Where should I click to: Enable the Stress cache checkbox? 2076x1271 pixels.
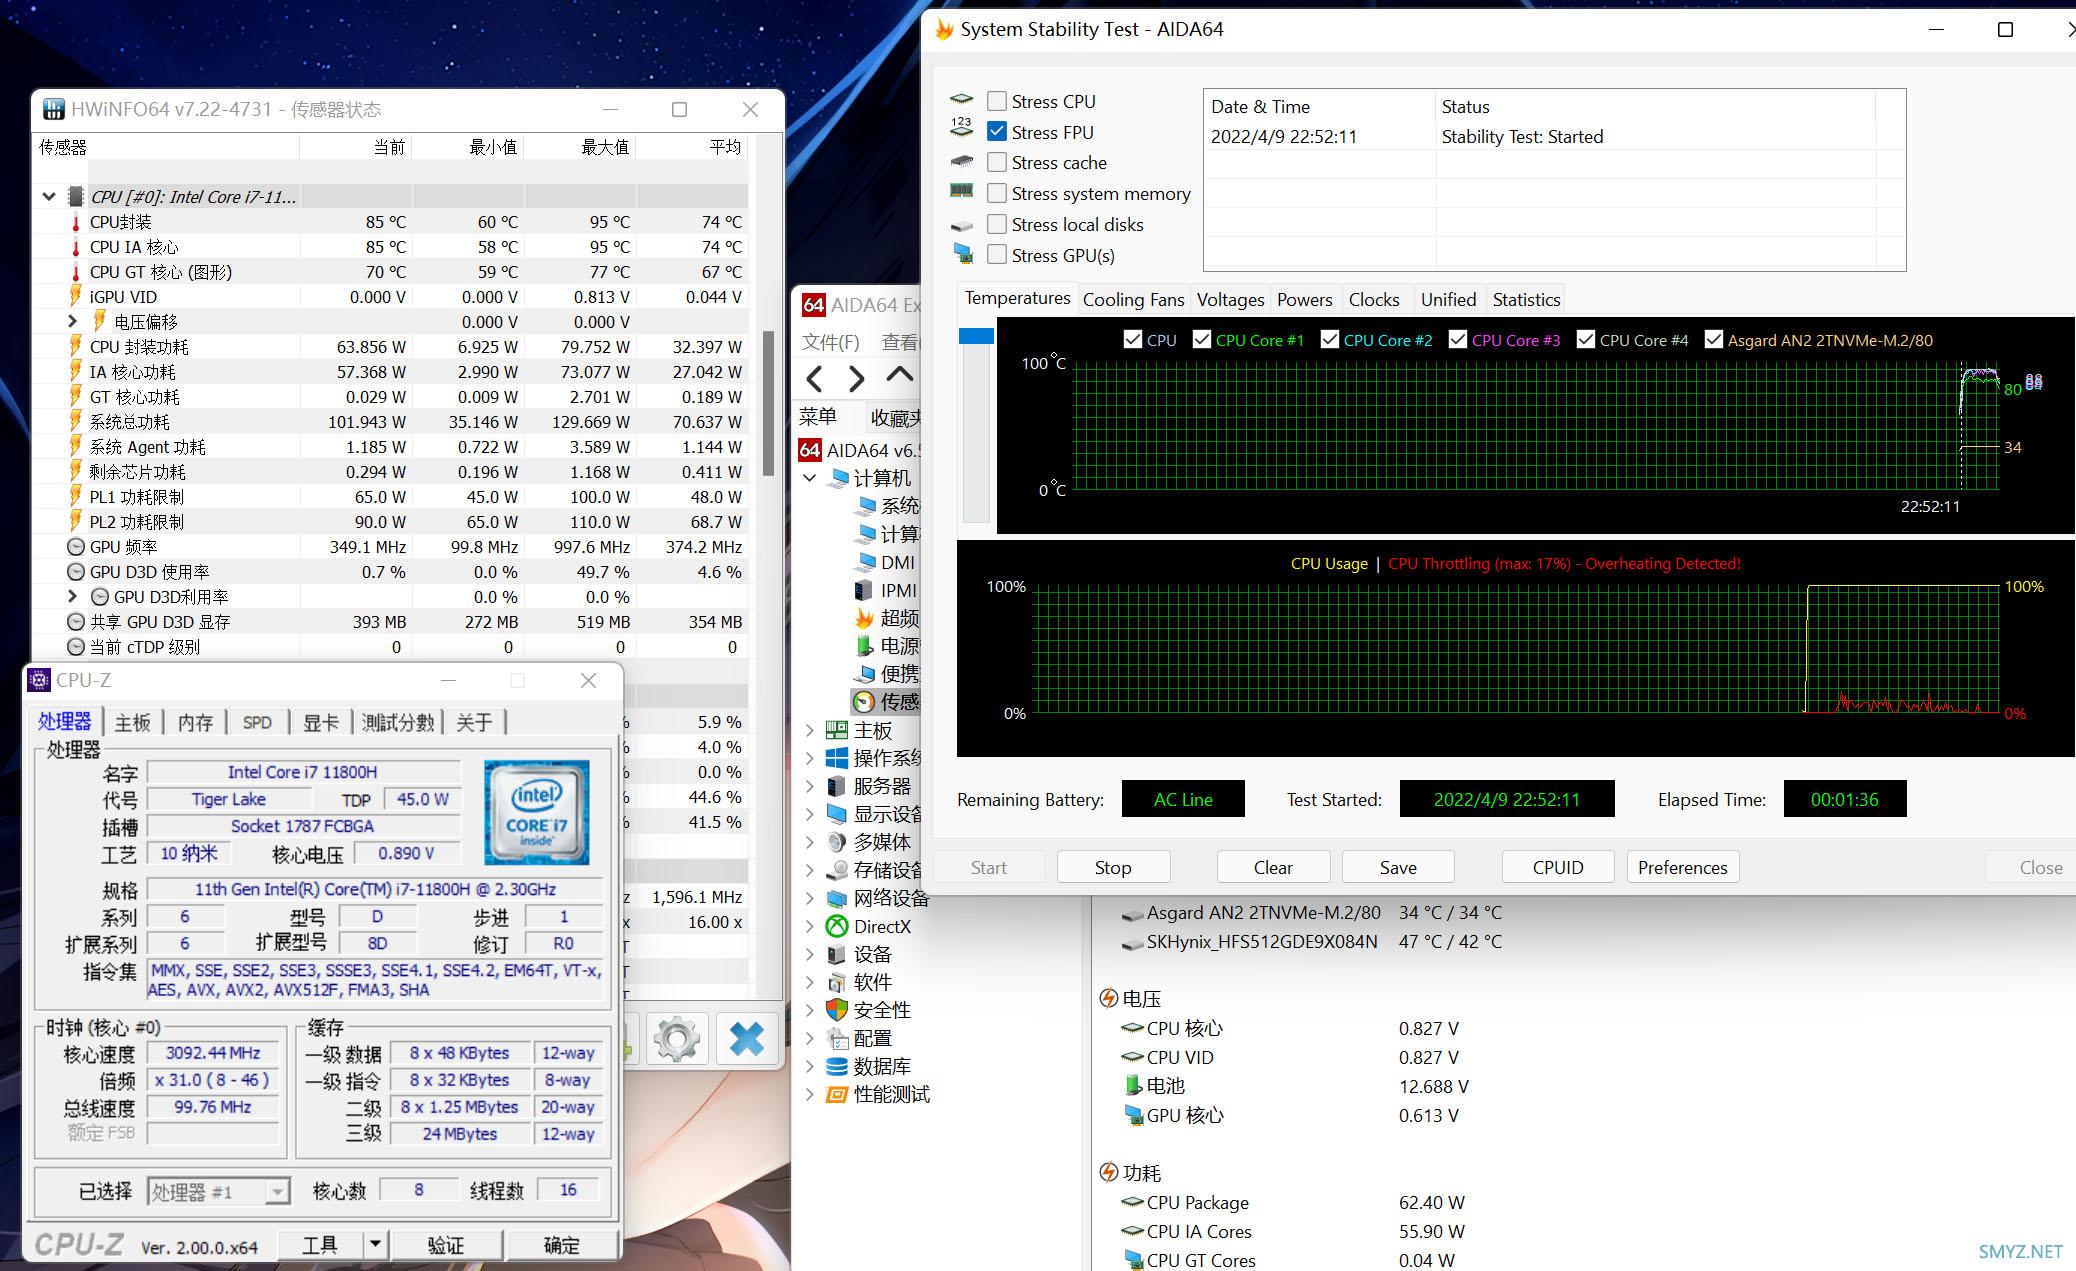pyautogui.click(x=997, y=162)
